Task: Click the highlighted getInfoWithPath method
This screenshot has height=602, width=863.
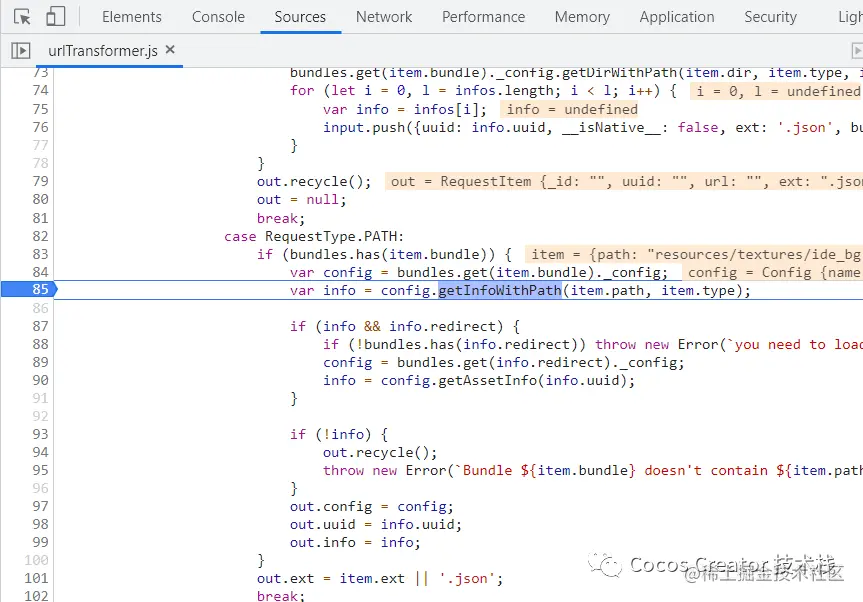Action: pos(500,290)
